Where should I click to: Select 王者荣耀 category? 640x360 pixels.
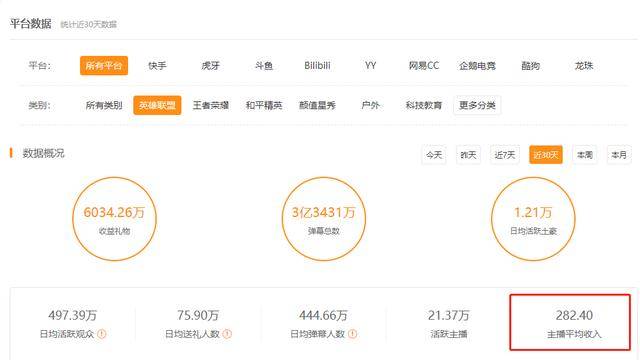tap(211, 105)
